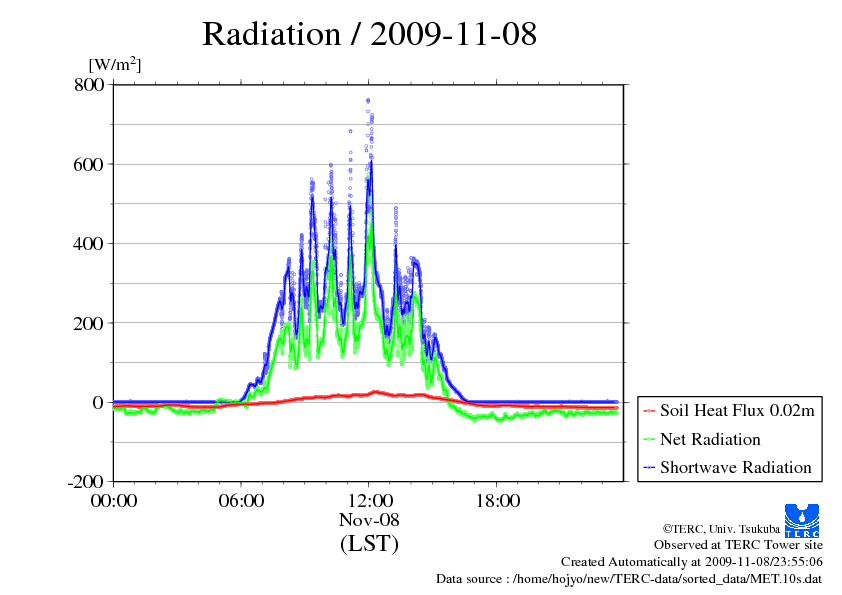The width and height of the screenshot is (842, 595).
Task: Click the red Soil Heat Flux legend marker
Action: 649,411
